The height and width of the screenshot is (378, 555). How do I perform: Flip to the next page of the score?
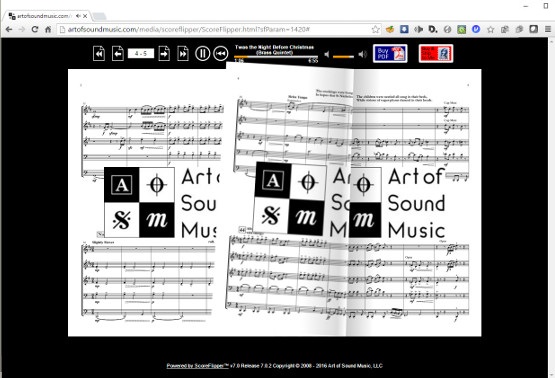coord(164,54)
